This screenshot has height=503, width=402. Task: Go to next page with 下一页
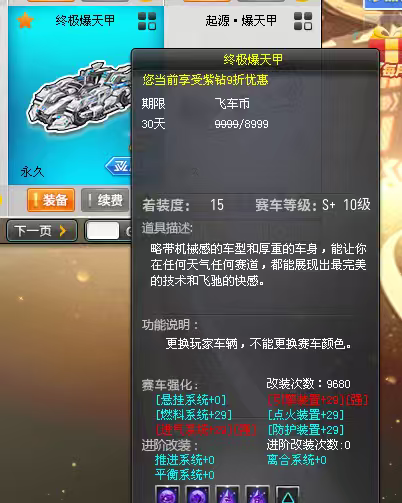tap(42, 230)
